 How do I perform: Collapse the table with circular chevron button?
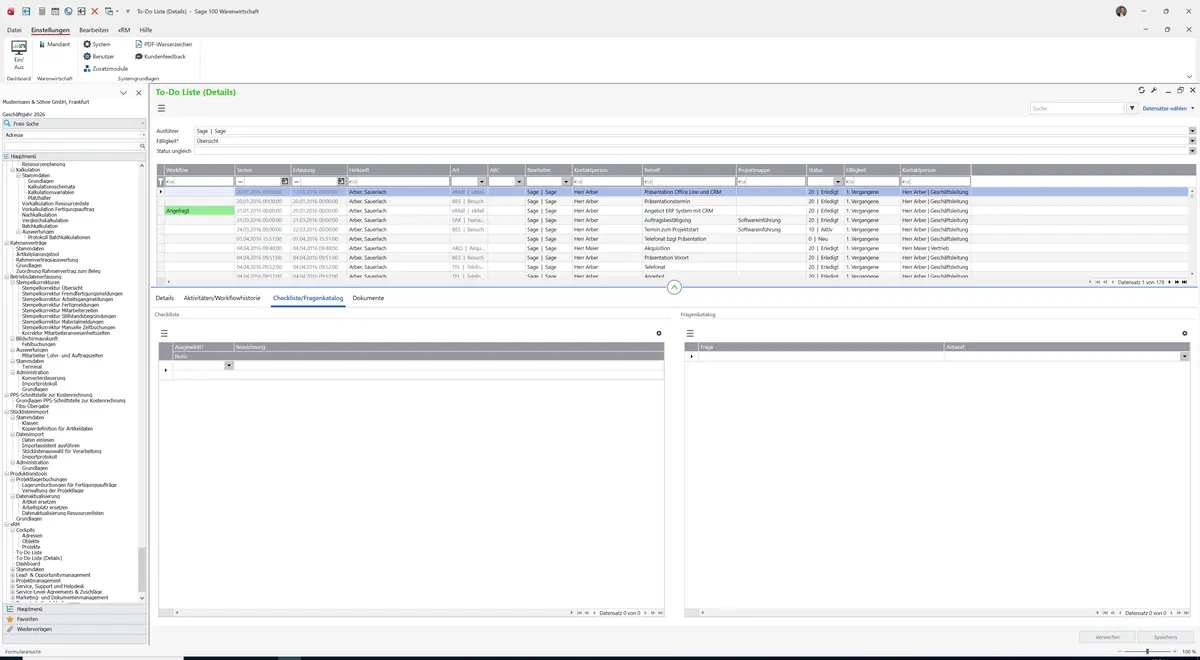[674, 287]
